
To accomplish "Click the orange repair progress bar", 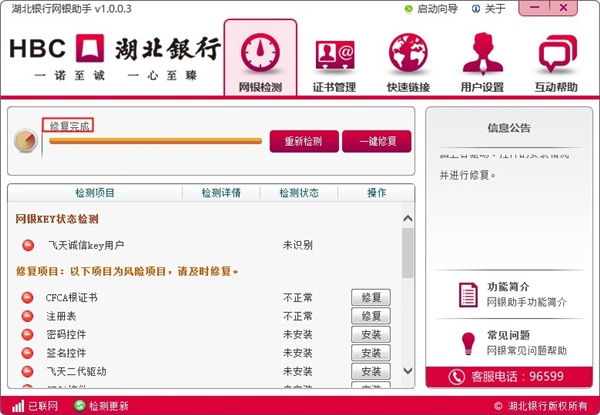I will click(155, 141).
